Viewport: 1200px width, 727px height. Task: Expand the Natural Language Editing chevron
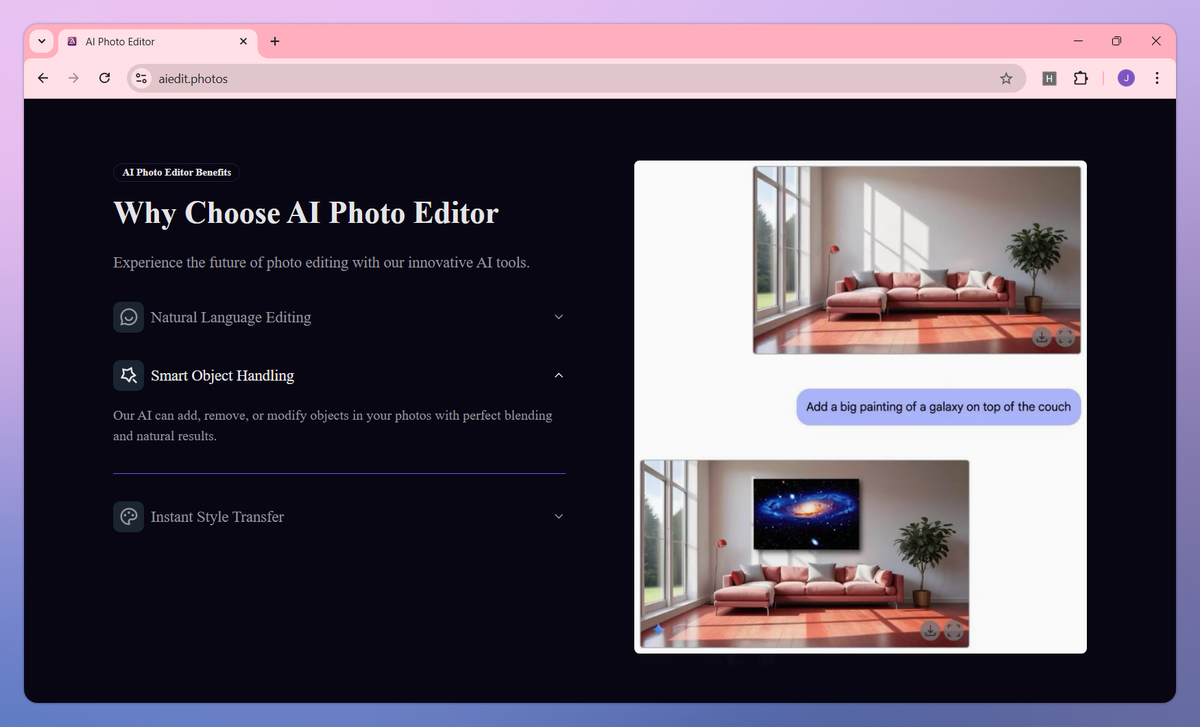click(559, 317)
